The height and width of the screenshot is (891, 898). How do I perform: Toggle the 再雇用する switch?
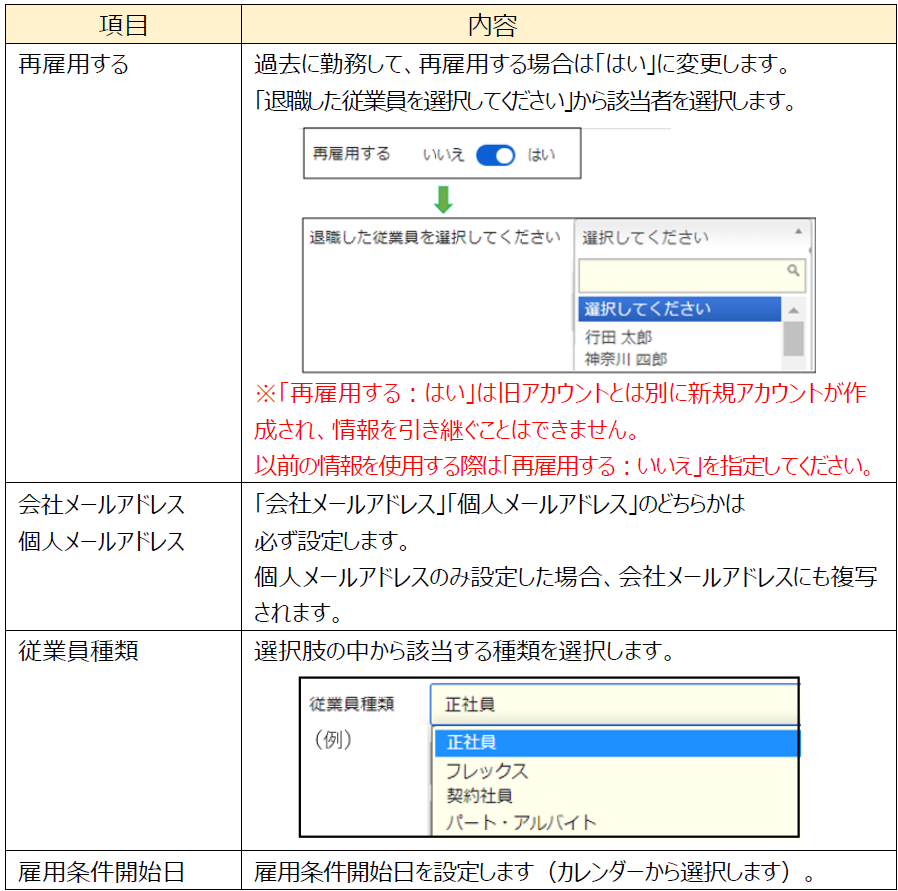pyautogui.click(x=495, y=155)
